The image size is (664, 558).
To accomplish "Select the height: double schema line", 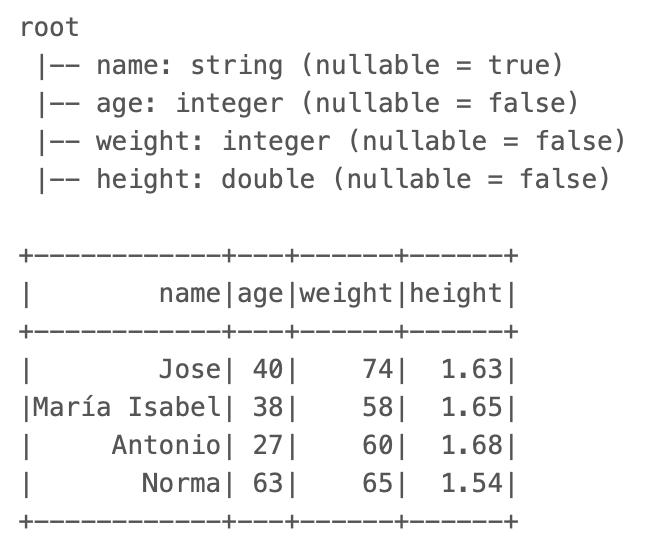I will 352,180.
